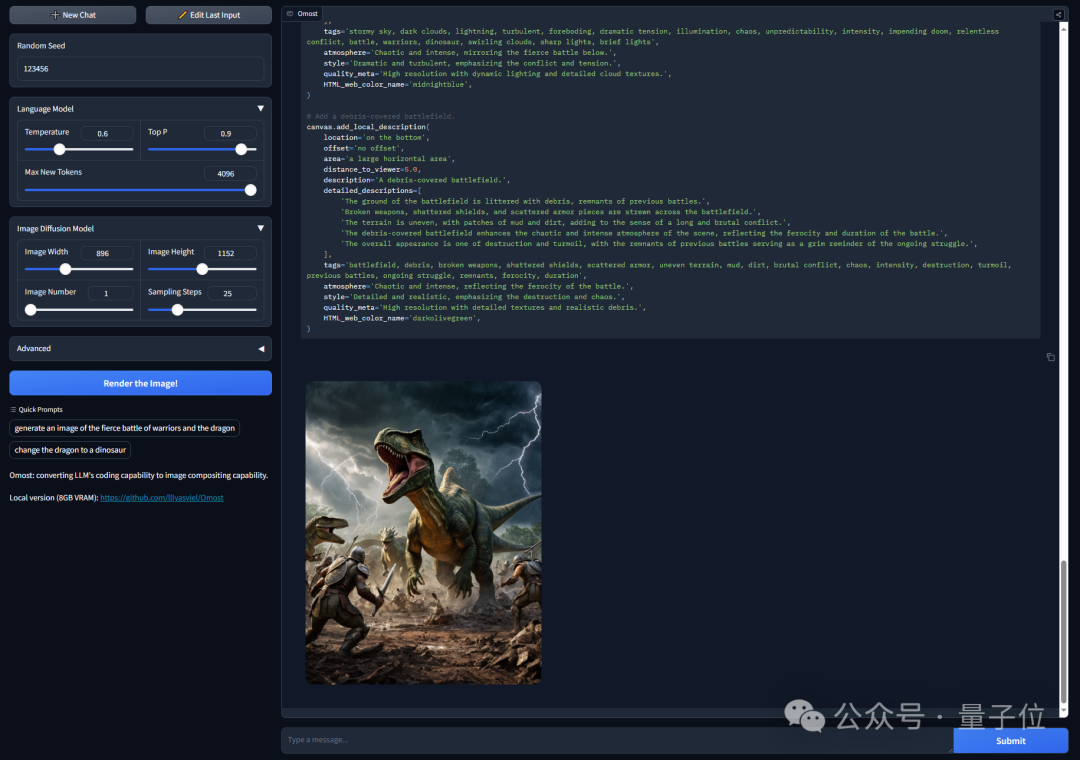
Task: Open the Omost GitHub link
Action: coord(162,497)
